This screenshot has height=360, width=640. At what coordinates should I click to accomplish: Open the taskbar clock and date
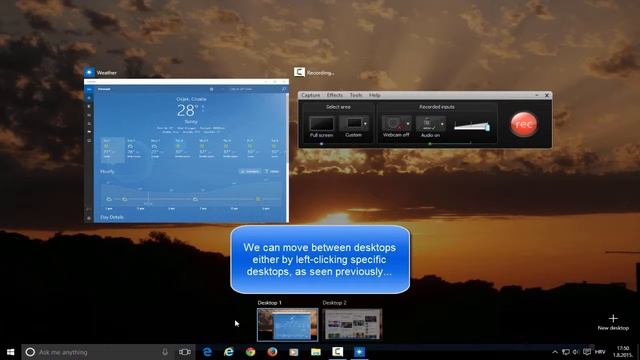point(623,352)
